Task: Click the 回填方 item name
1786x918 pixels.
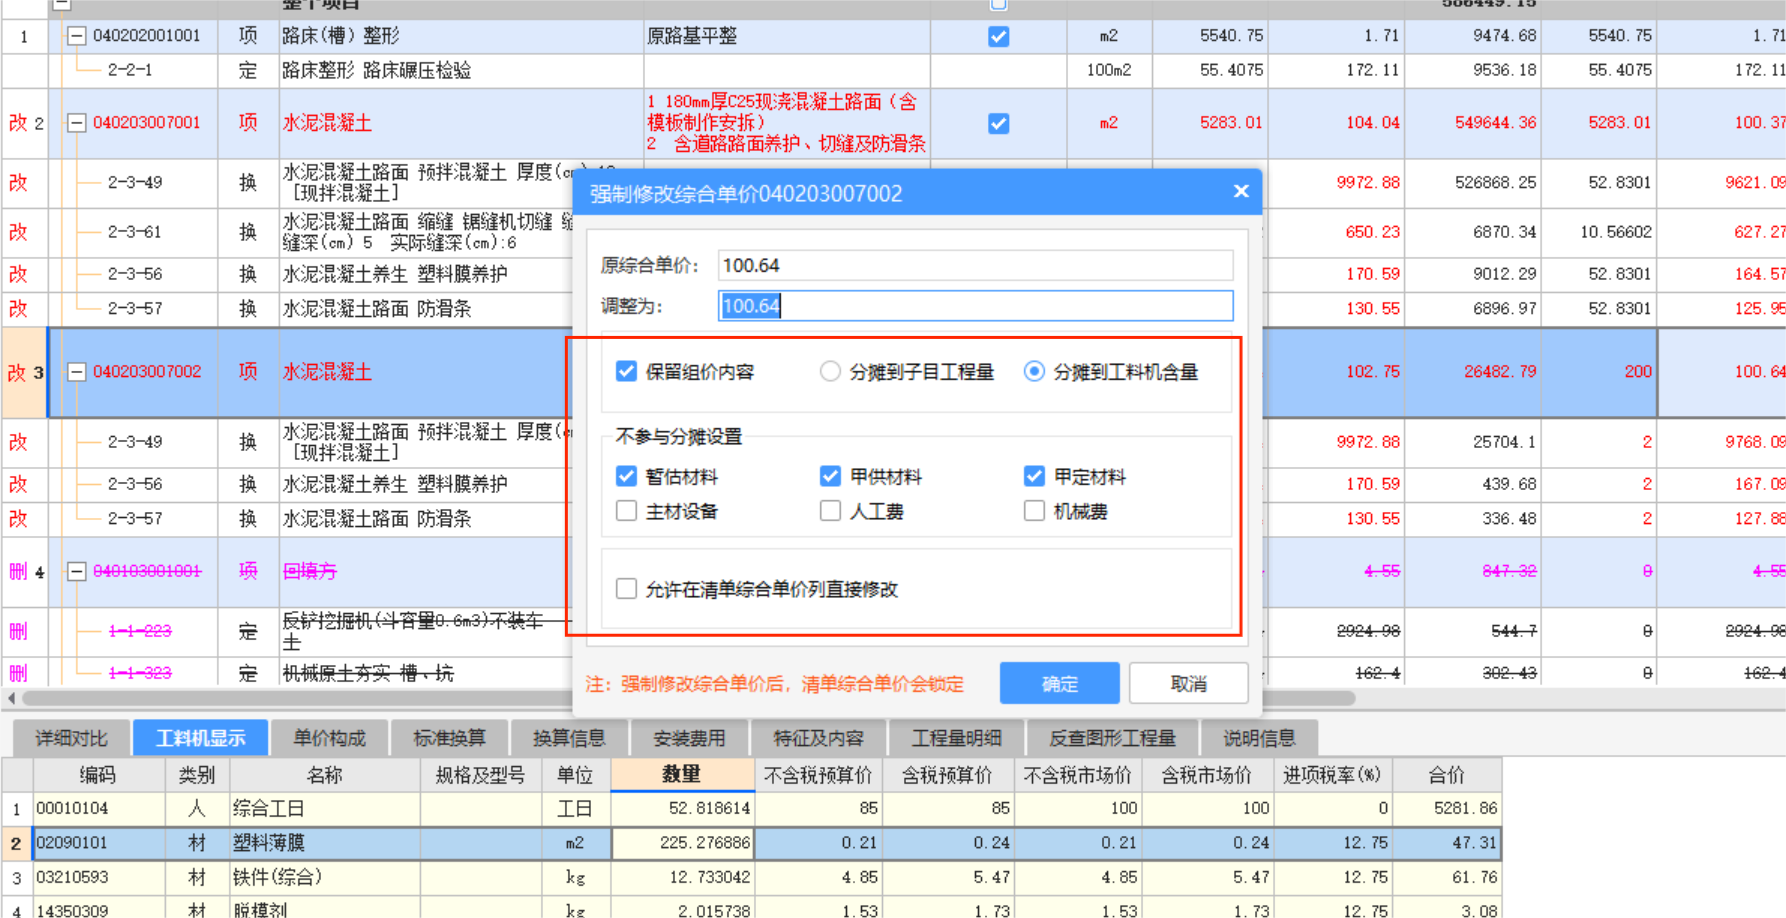Action: point(310,571)
